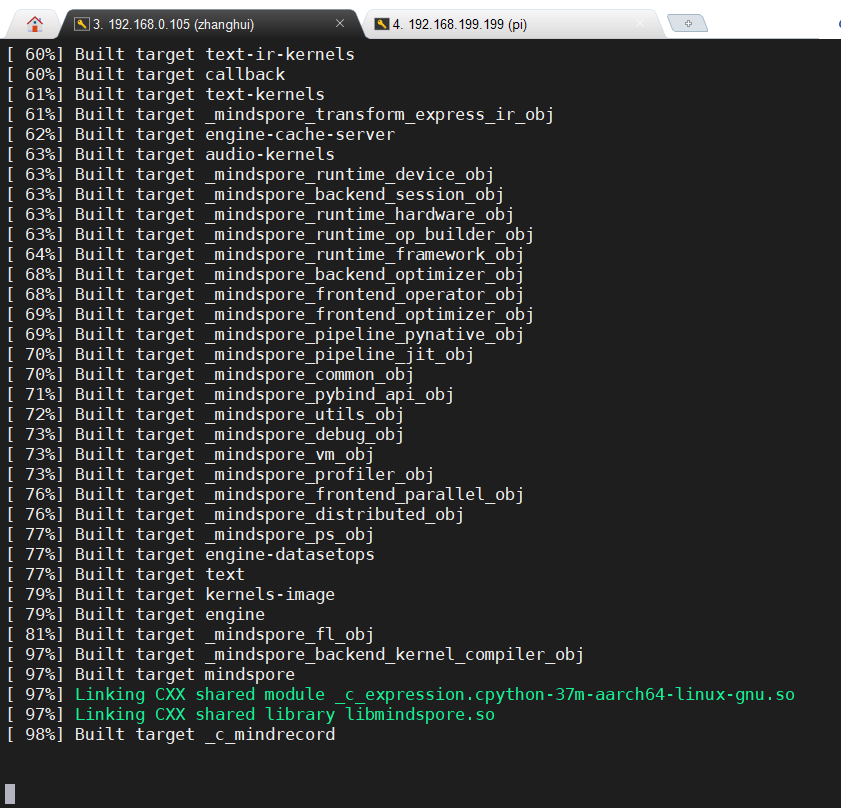Viewport: 841px width, 808px height.
Task: Click the 'text-ir-kernels' build line
Action: click(180, 54)
